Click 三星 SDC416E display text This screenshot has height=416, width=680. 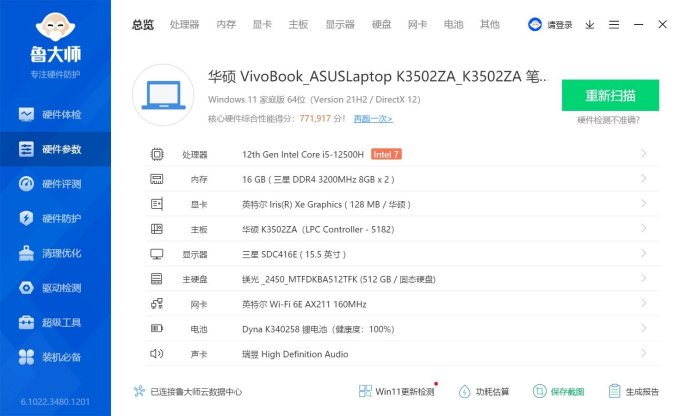coord(294,255)
